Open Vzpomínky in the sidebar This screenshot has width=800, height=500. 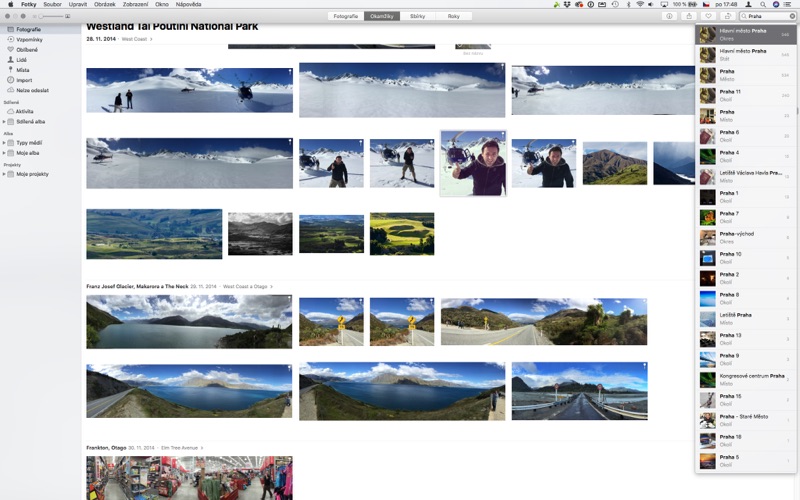tap(29, 39)
